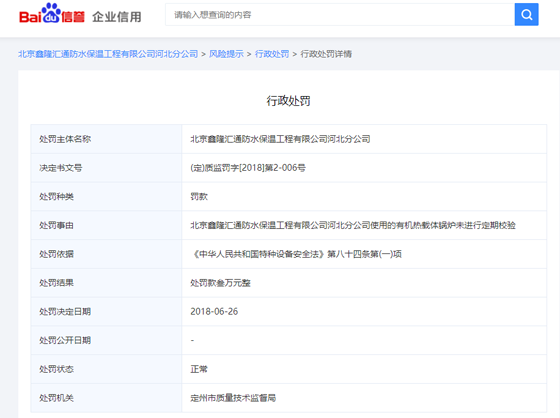560x418 pixels.
Task: Click the 定州市质量技术监督局 authority value
Action: point(233,398)
